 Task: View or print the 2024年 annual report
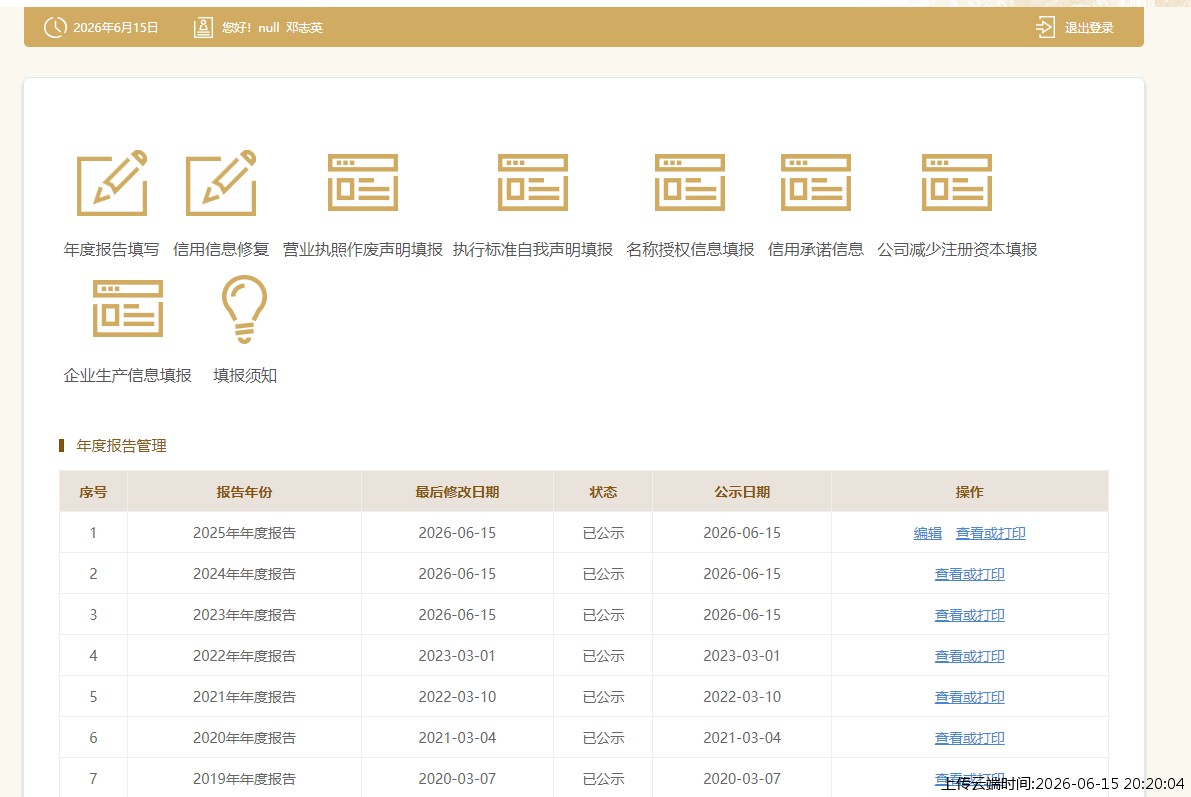(969, 574)
